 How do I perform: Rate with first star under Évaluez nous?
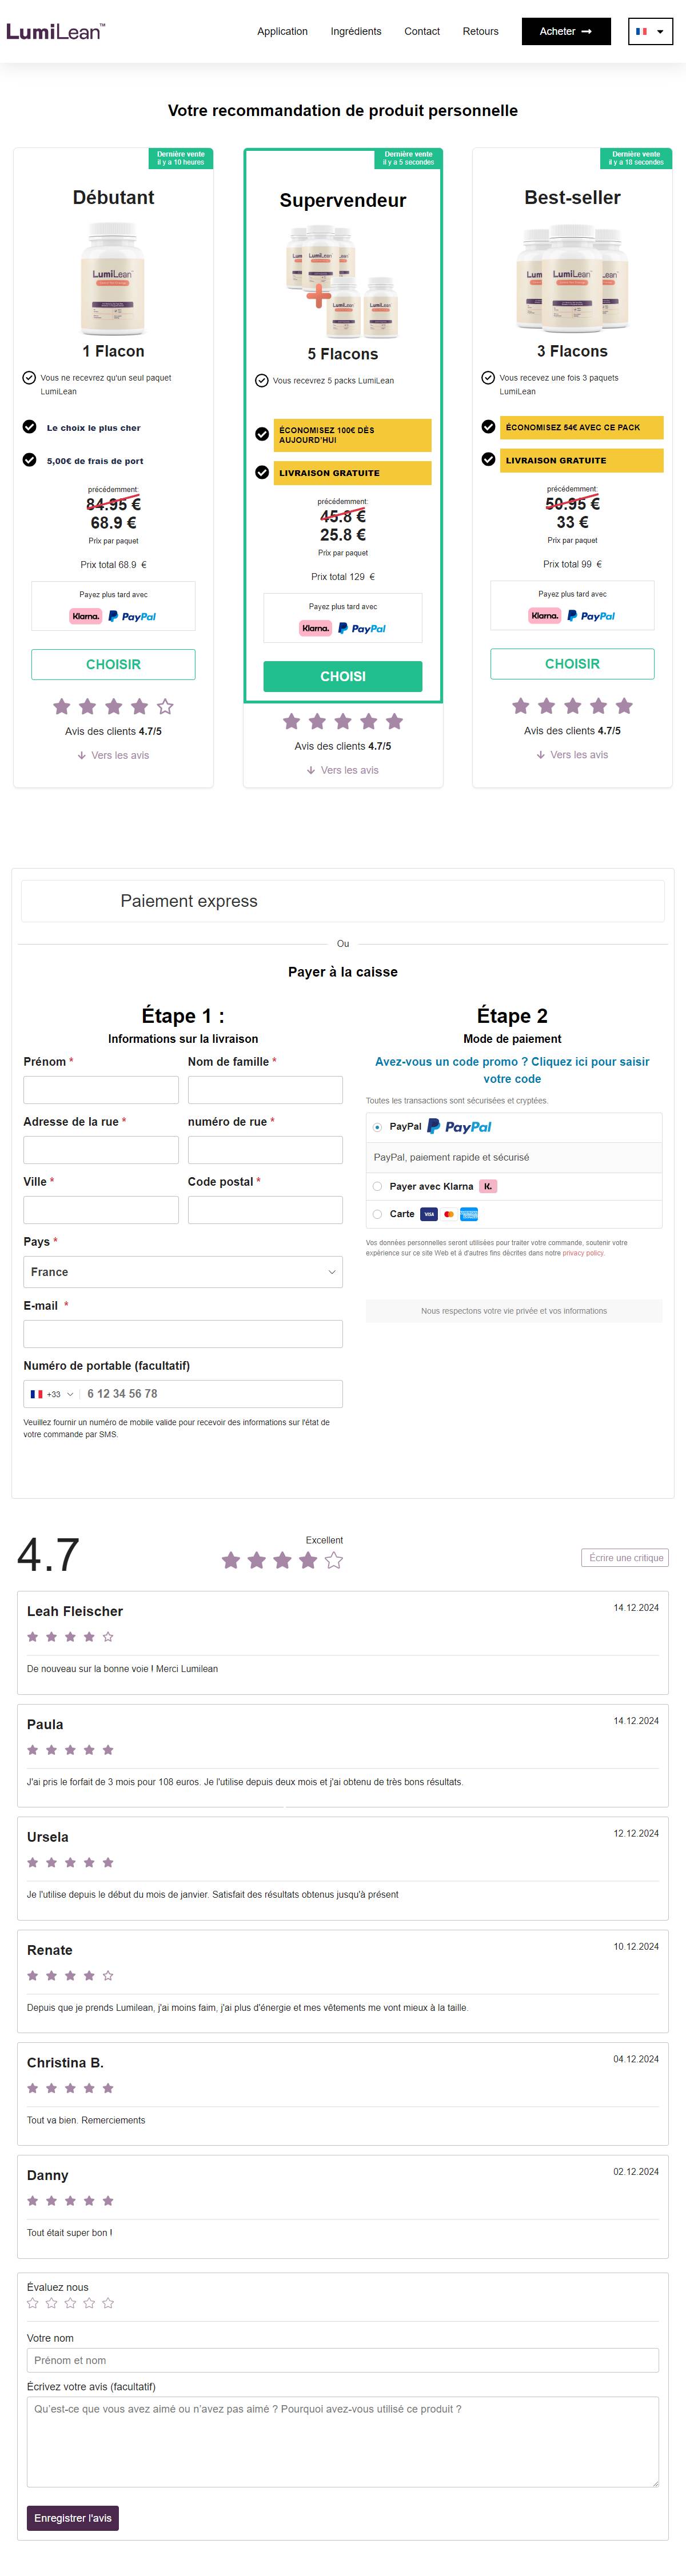click(33, 2303)
